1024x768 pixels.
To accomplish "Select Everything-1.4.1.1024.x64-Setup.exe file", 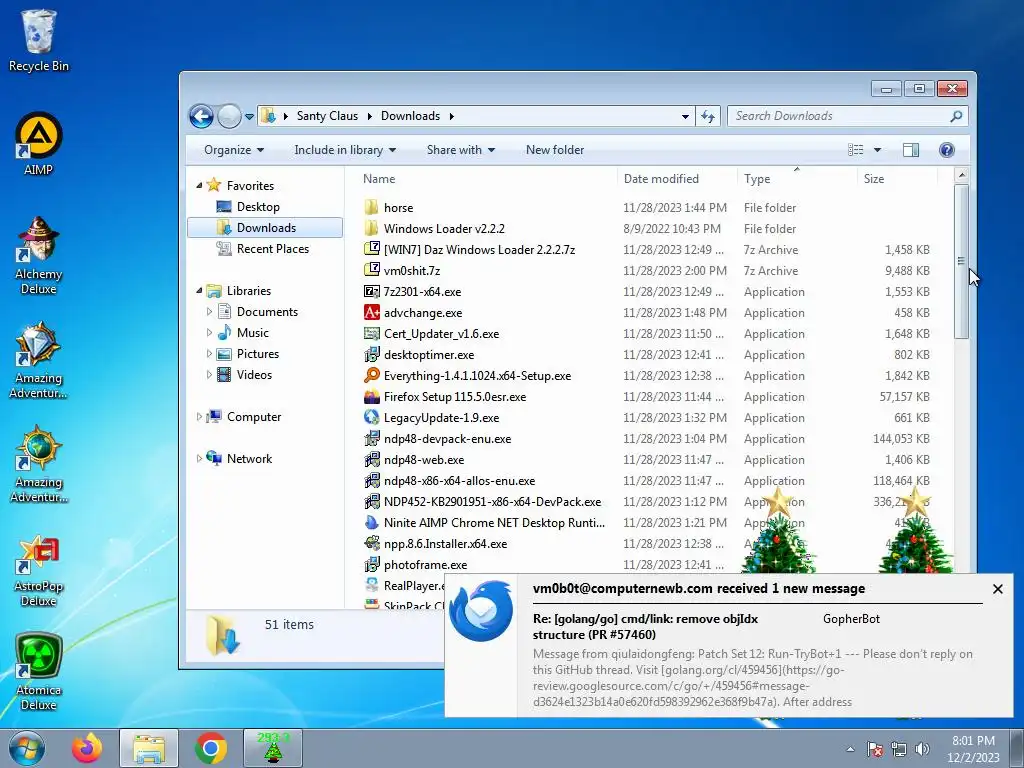I will click(468, 376).
